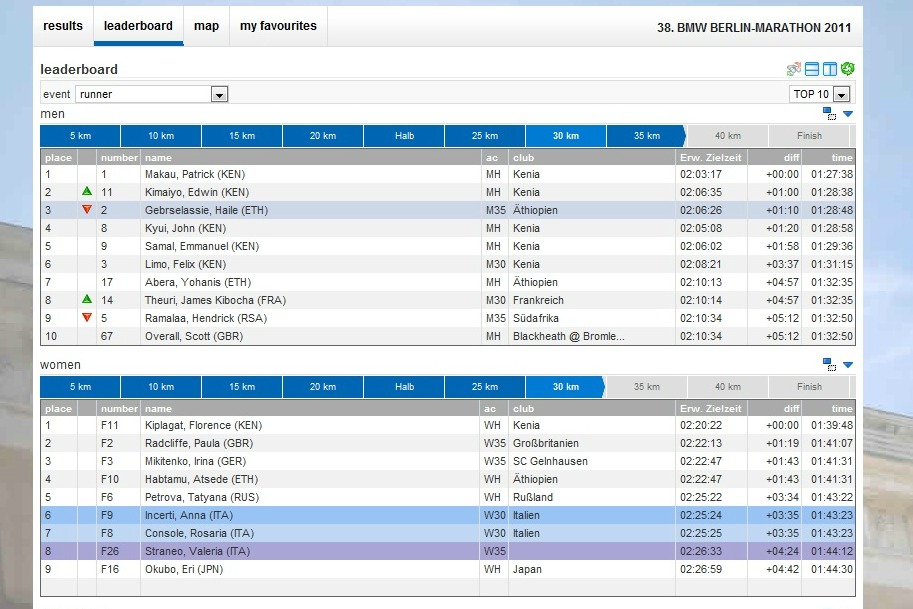Select women's 15 km split
This screenshot has height=609, width=913.
pos(242,387)
